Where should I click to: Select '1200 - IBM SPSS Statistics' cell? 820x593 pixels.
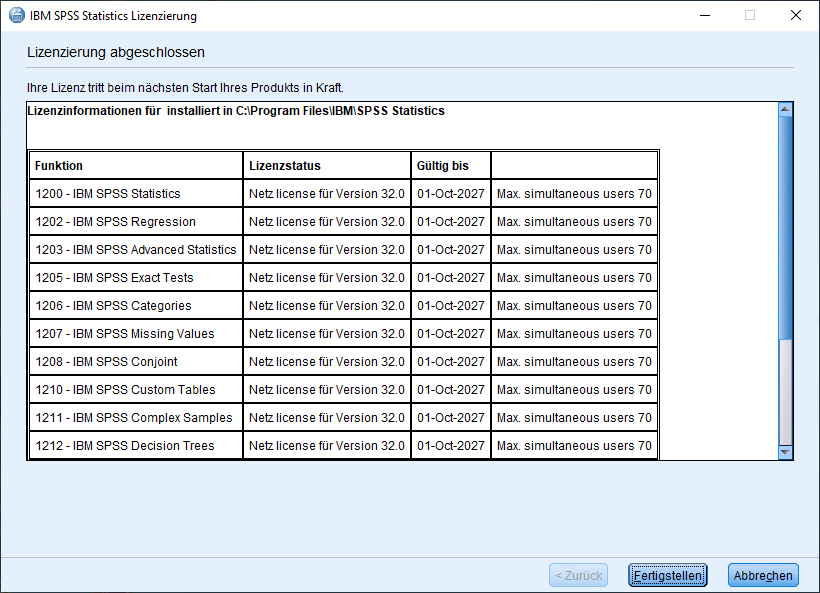(x=136, y=193)
